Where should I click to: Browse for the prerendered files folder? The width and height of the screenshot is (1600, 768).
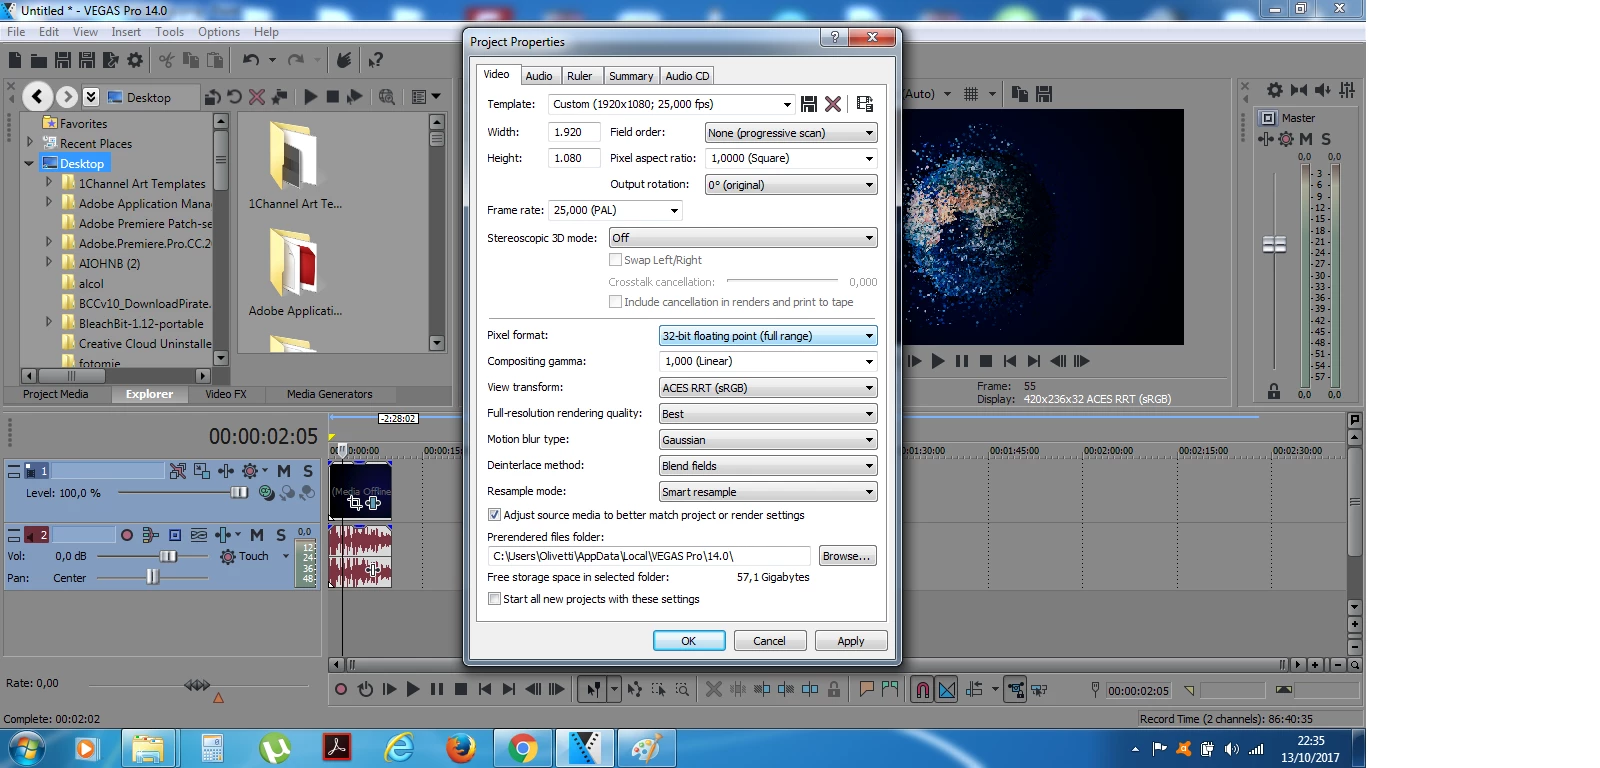point(847,556)
